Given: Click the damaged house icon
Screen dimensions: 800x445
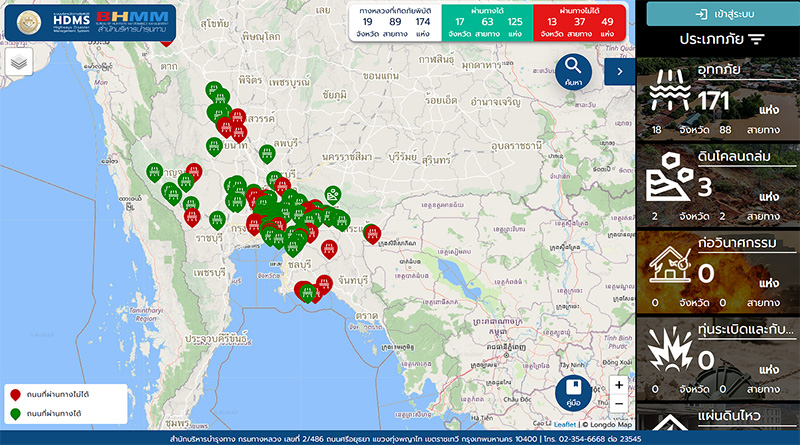Looking at the screenshot, I should [x=669, y=264].
